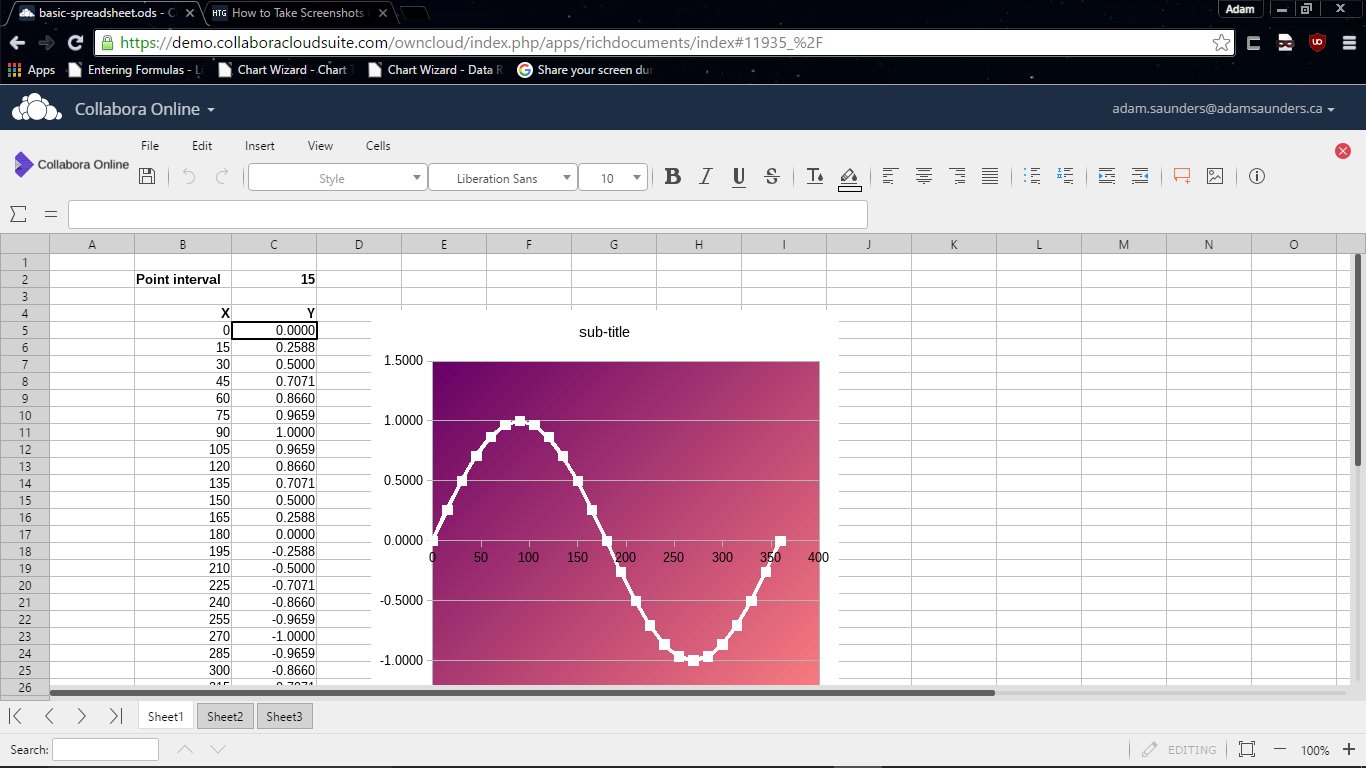The height and width of the screenshot is (768, 1366).
Task: Toggle strikethrough formatting
Action: tap(771, 177)
